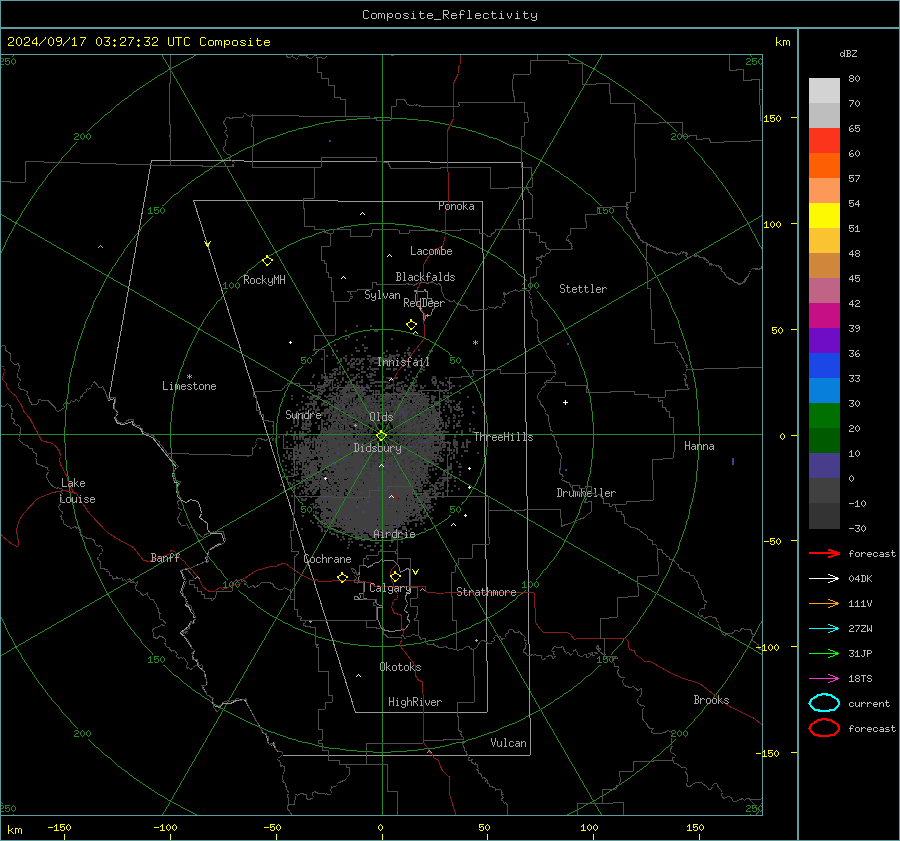Screen dimensions: 900x841
Task: Click the Didsbury city label
Action: click(x=377, y=448)
